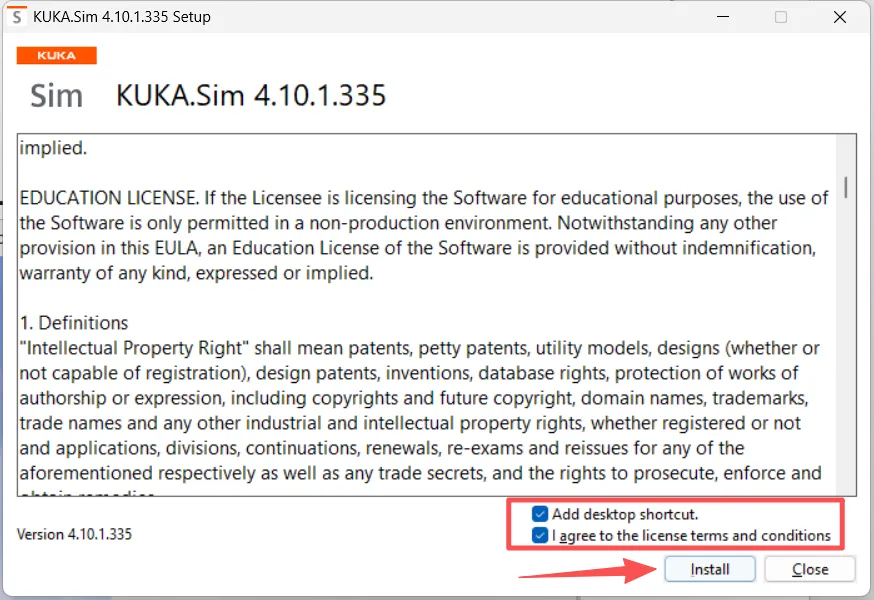Click the 'KUKA.Sim 4.10.1.335' heading
874x600 pixels.
pos(250,95)
